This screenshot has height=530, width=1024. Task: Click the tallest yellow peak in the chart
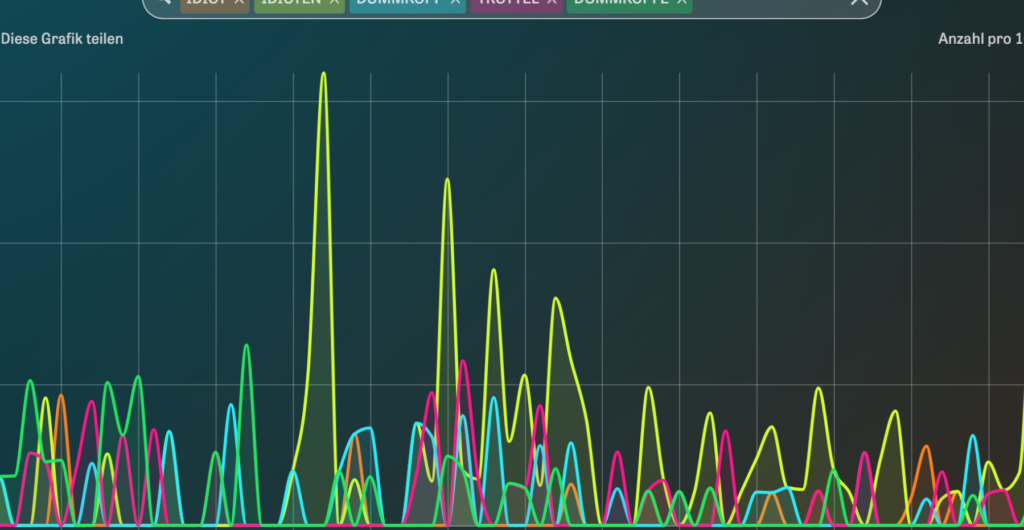point(323,73)
